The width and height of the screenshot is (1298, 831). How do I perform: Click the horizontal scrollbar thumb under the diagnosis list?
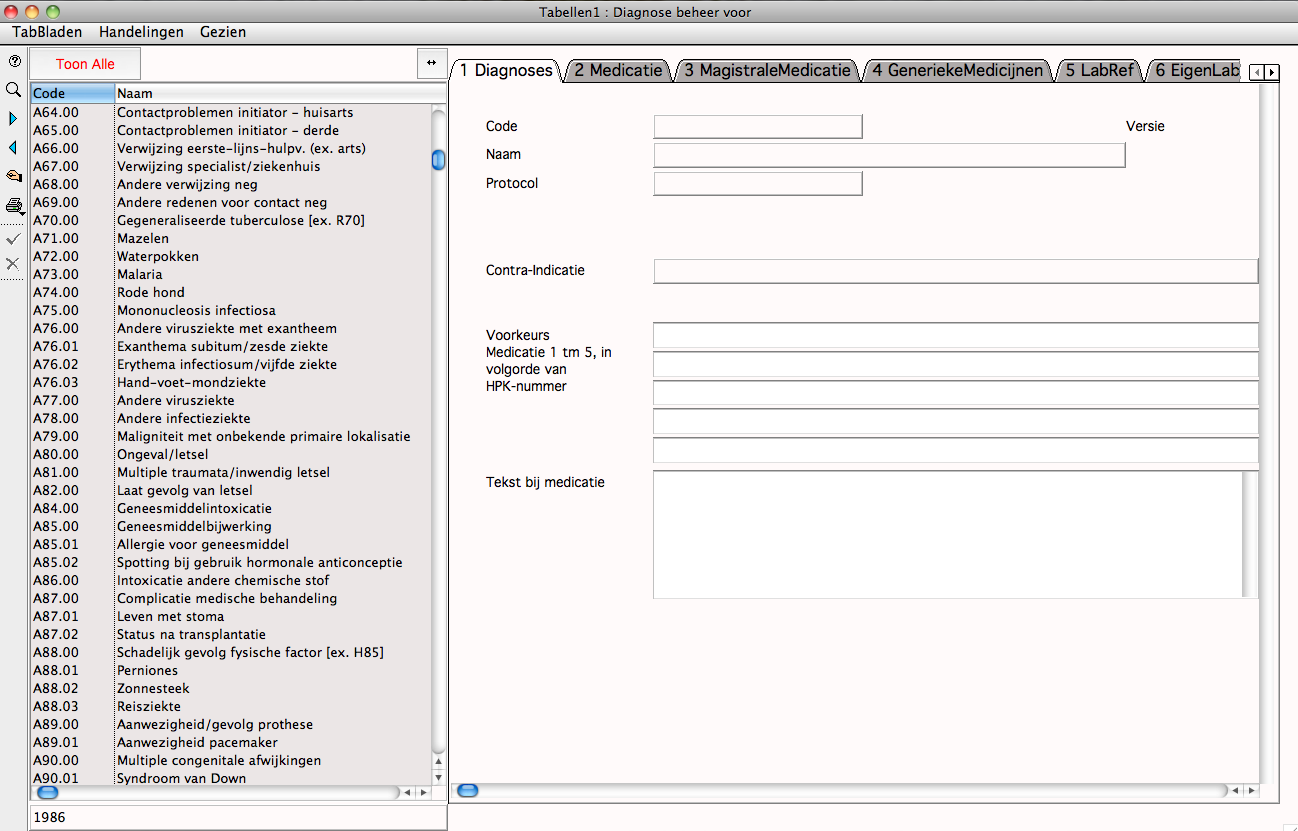pos(48,792)
